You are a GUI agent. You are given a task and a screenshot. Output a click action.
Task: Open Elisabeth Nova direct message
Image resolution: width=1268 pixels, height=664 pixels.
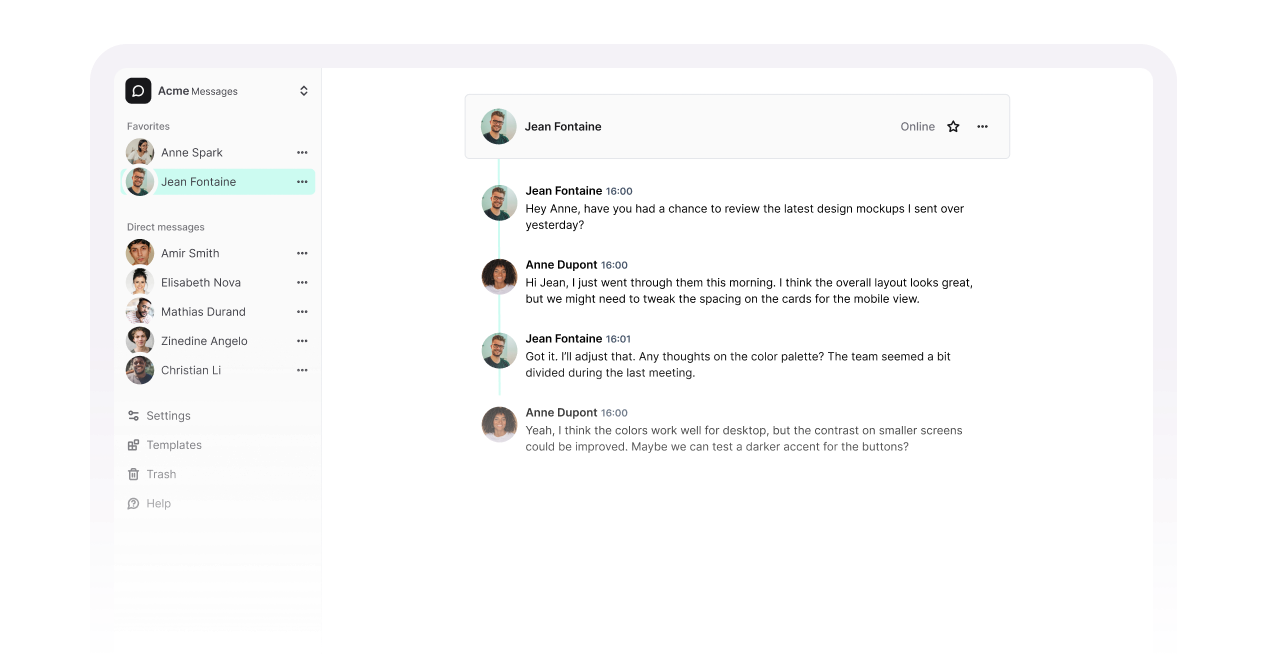coord(219,282)
